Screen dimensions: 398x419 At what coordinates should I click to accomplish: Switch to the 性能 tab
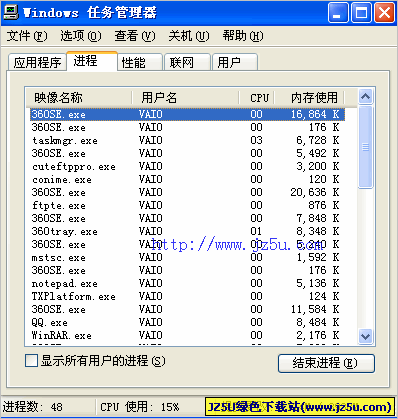click(140, 62)
